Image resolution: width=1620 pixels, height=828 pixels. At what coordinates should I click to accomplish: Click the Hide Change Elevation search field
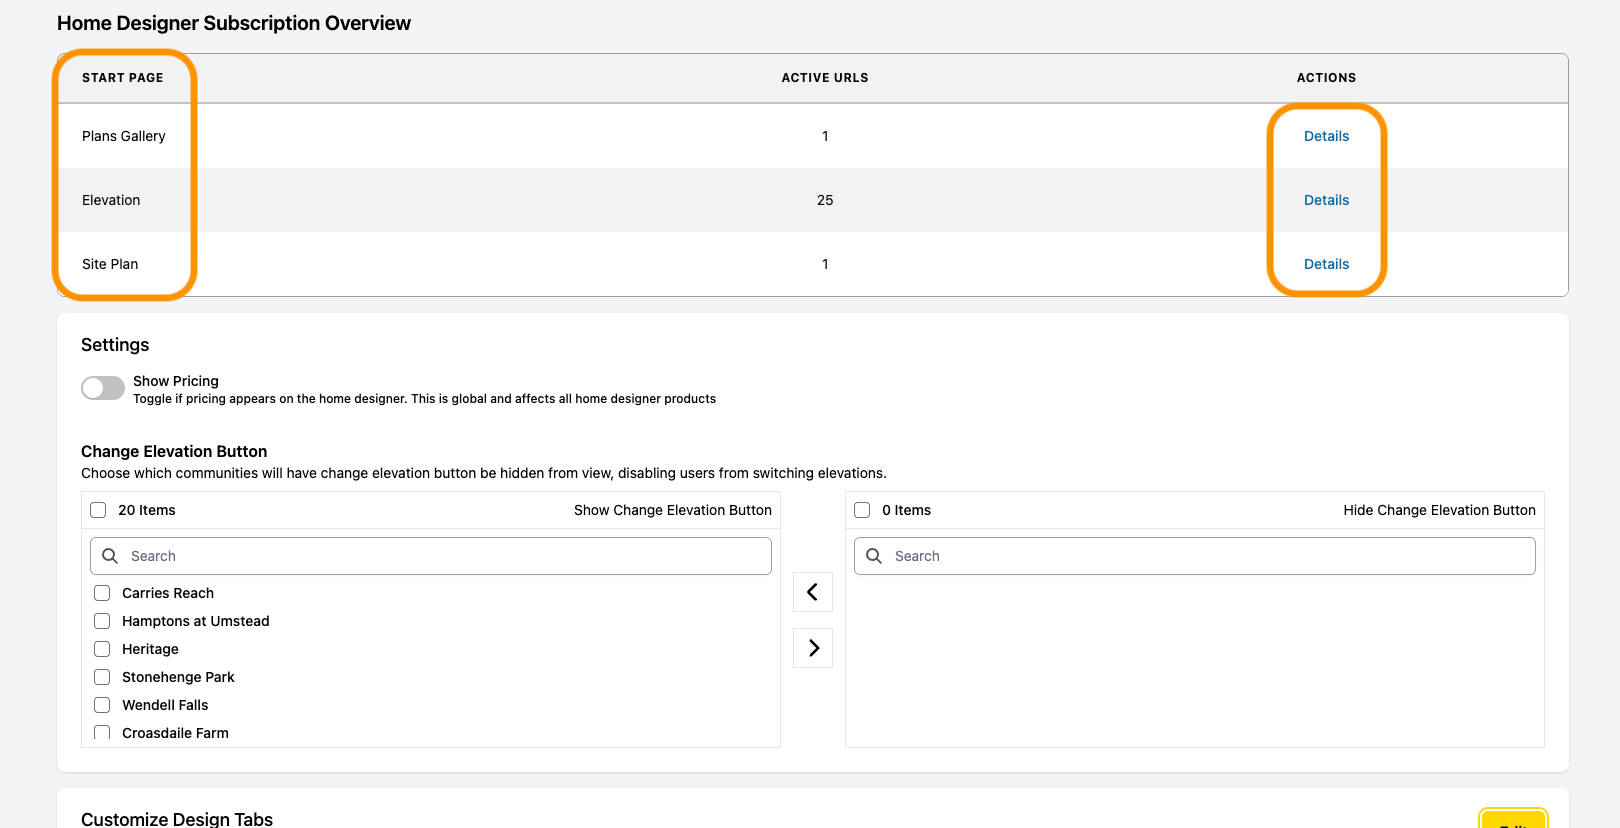1195,556
